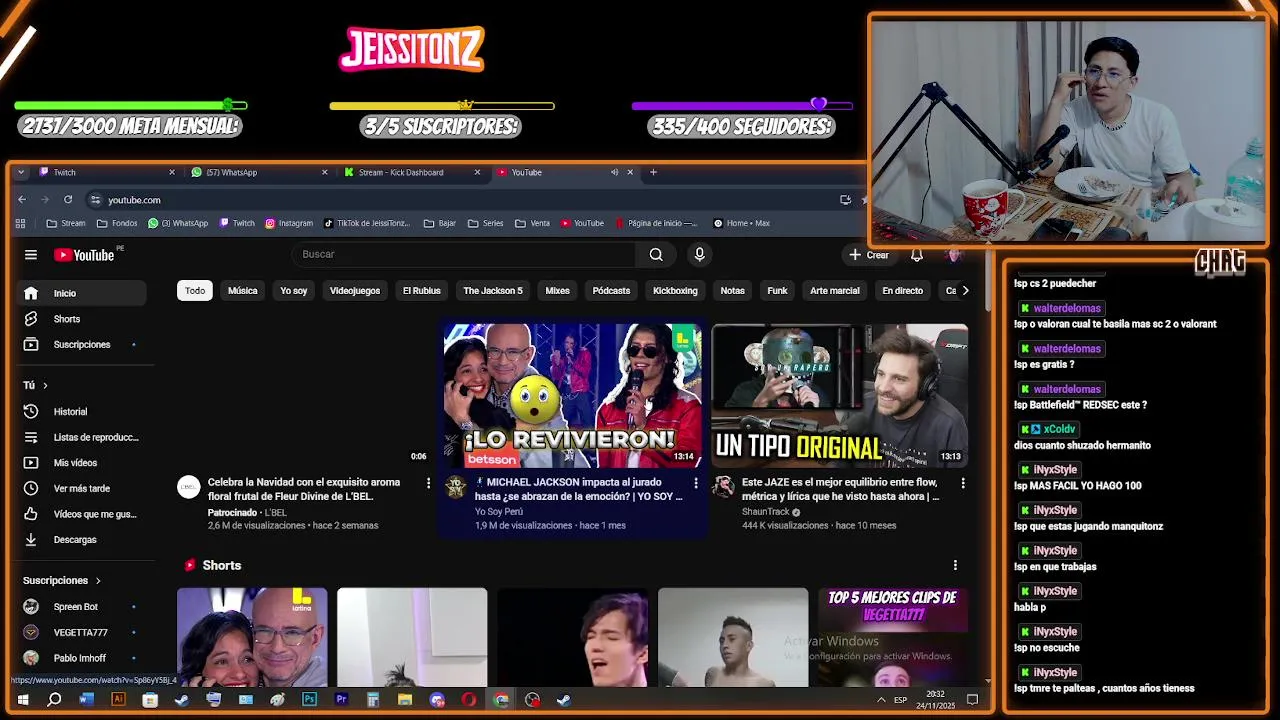1280x720 pixels.
Task: Open Windows taskbar search
Action: pyautogui.click(x=54, y=700)
